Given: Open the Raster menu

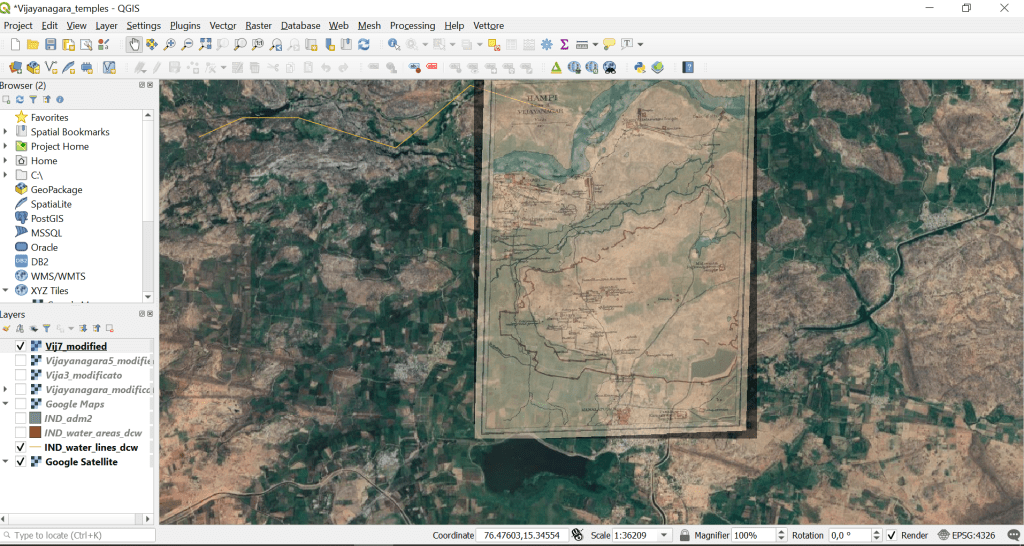Looking at the screenshot, I should click(258, 25).
